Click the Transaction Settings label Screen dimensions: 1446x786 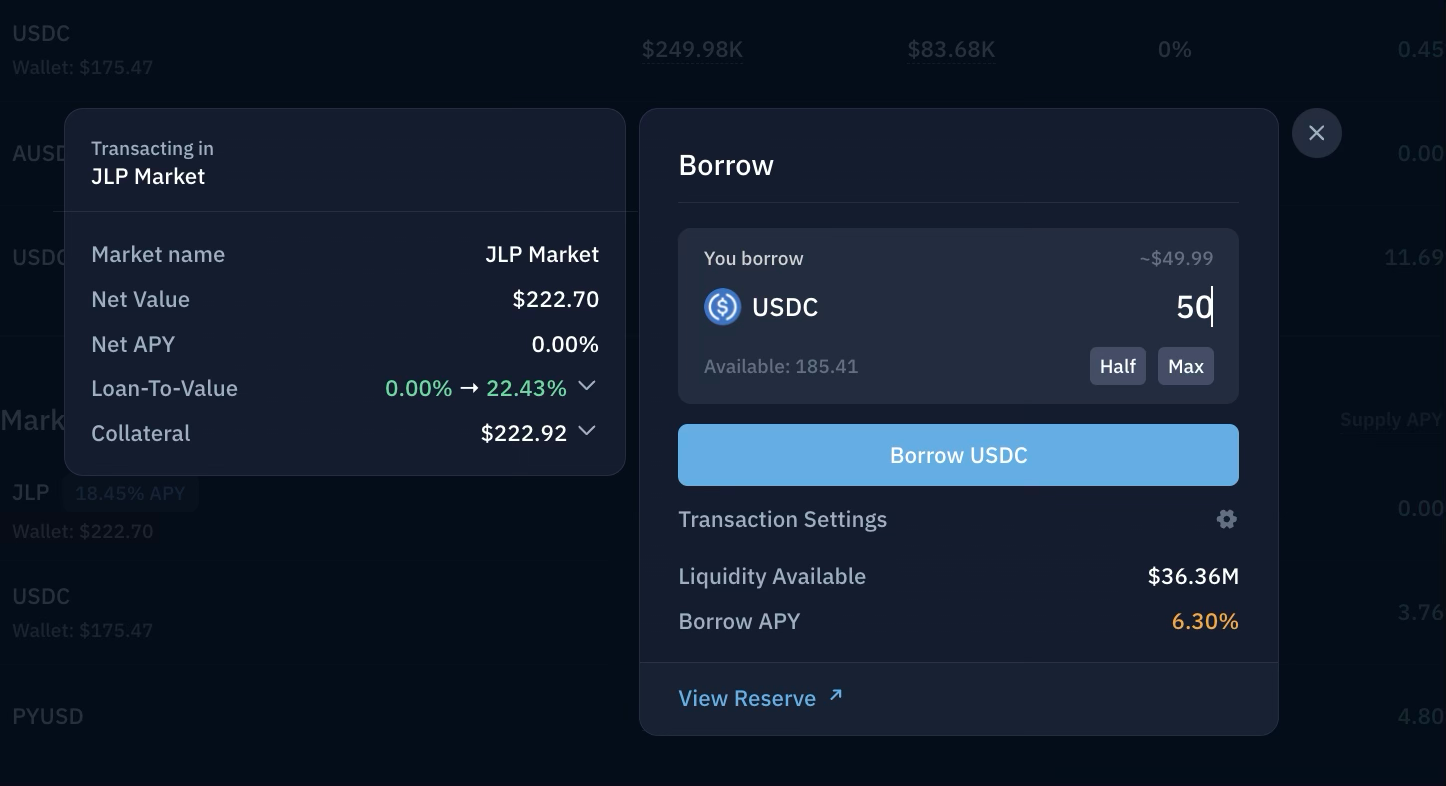tap(782, 519)
